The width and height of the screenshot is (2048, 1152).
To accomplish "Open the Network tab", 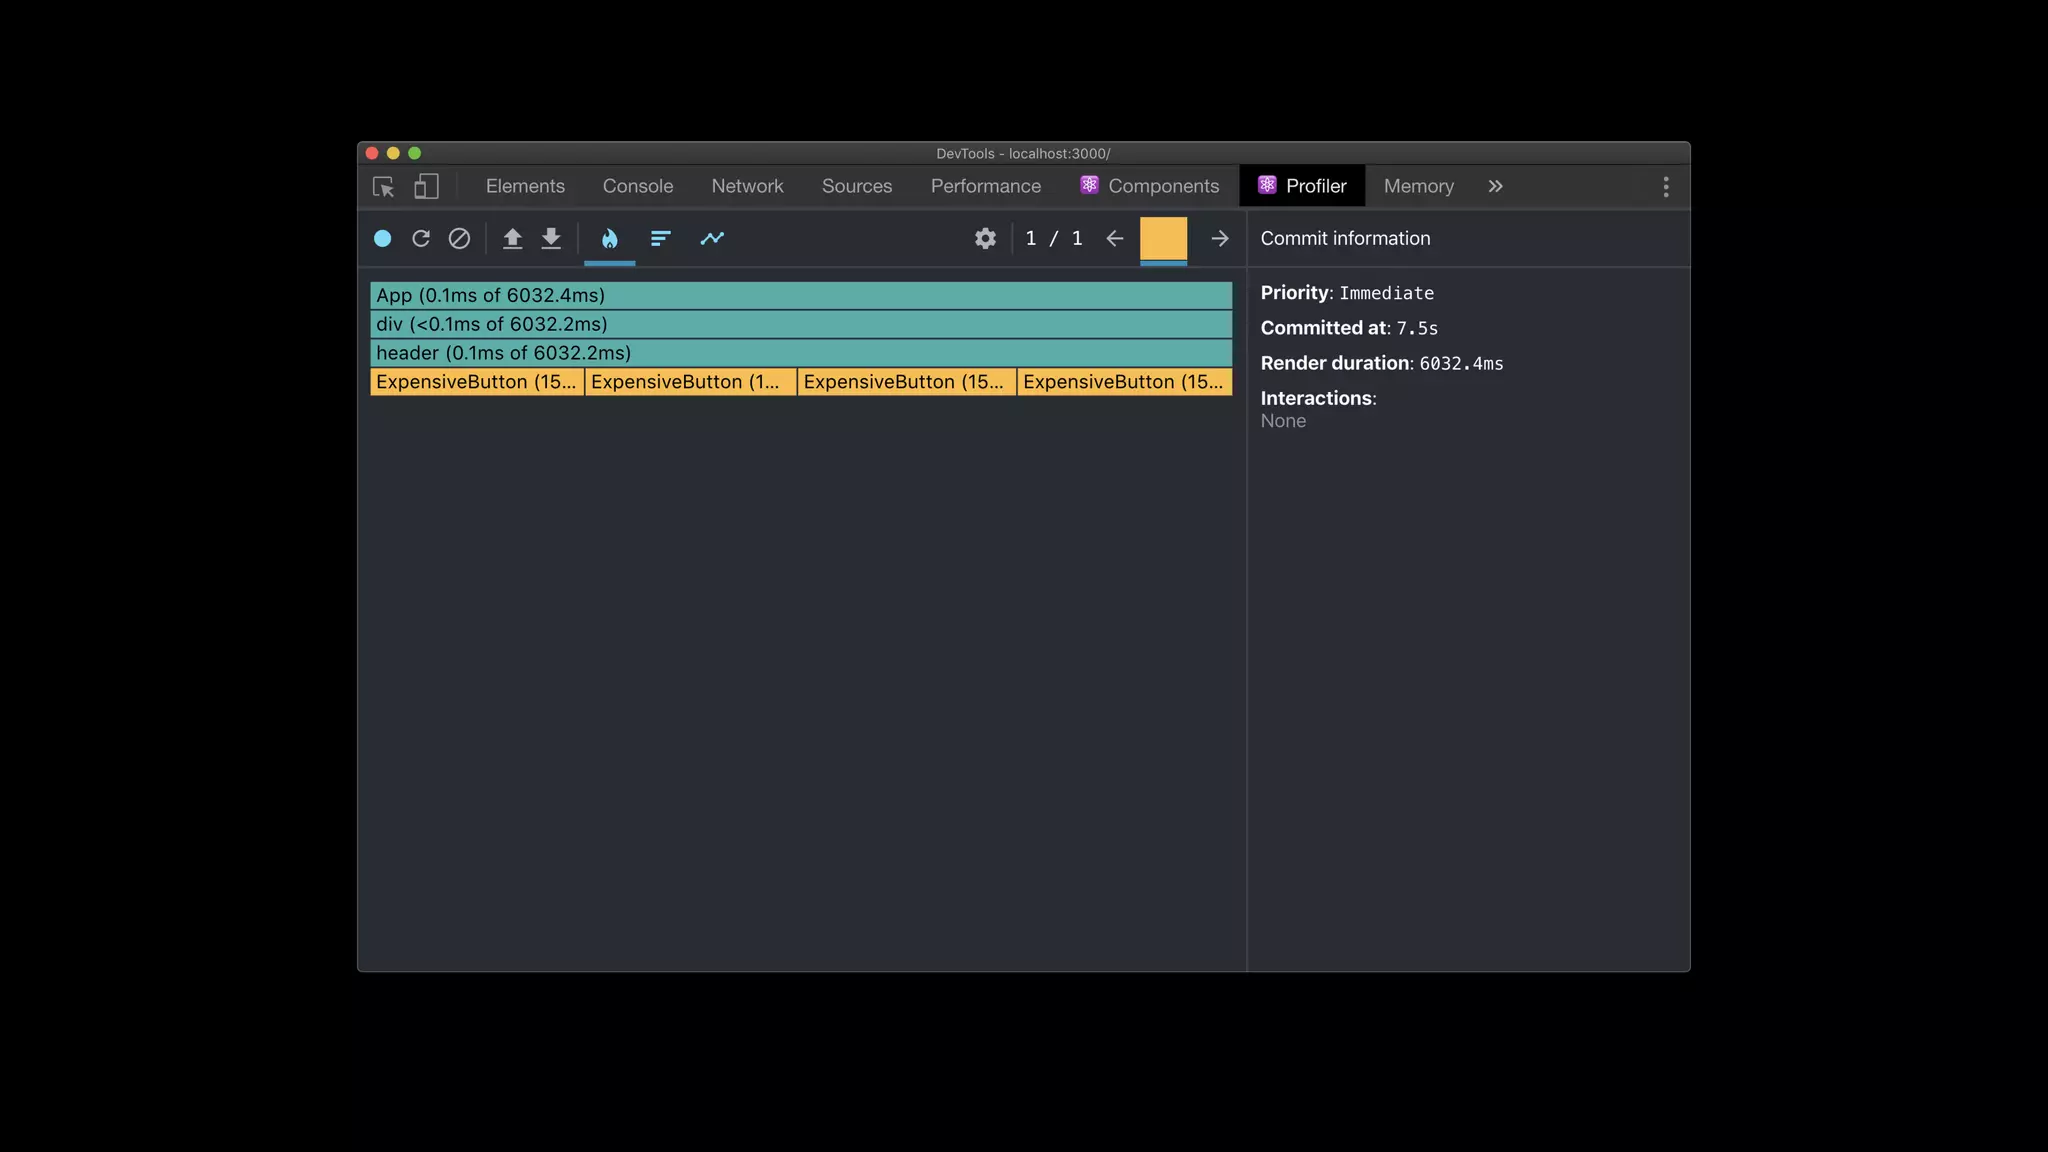I will click(747, 186).
